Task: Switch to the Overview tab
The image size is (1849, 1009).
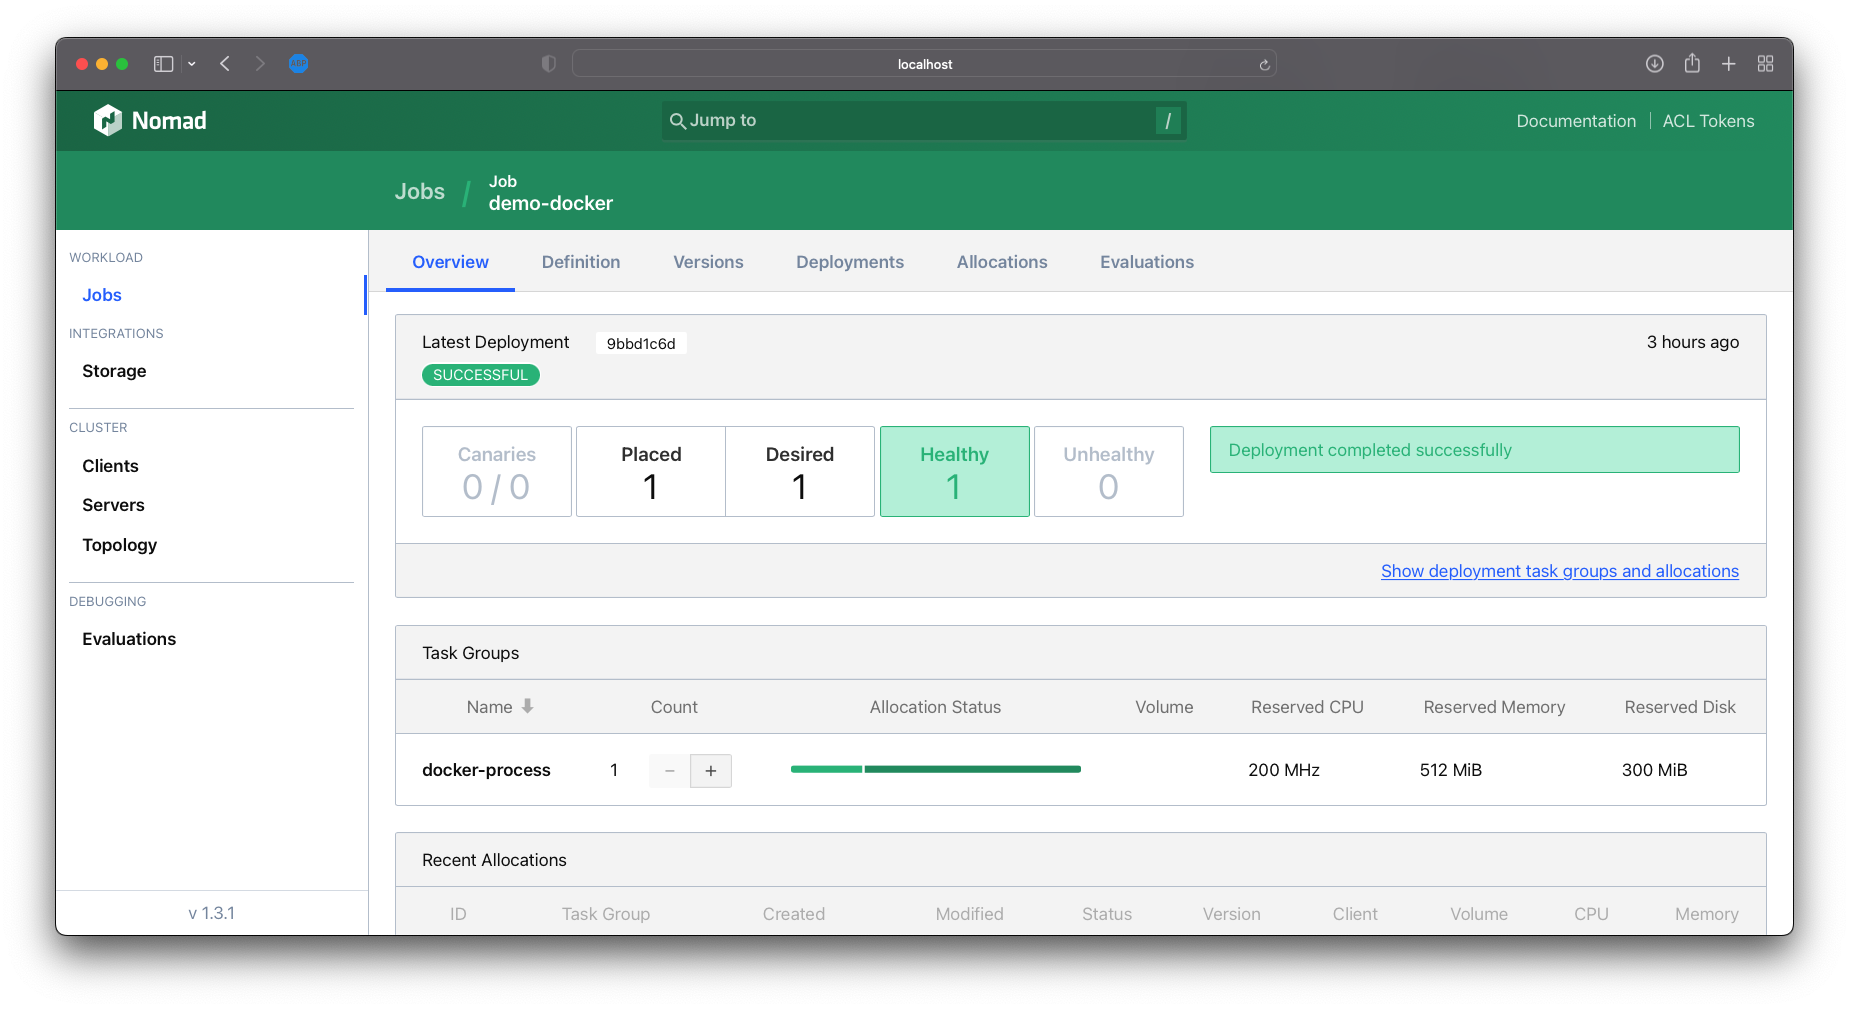Action: (450, 262)
